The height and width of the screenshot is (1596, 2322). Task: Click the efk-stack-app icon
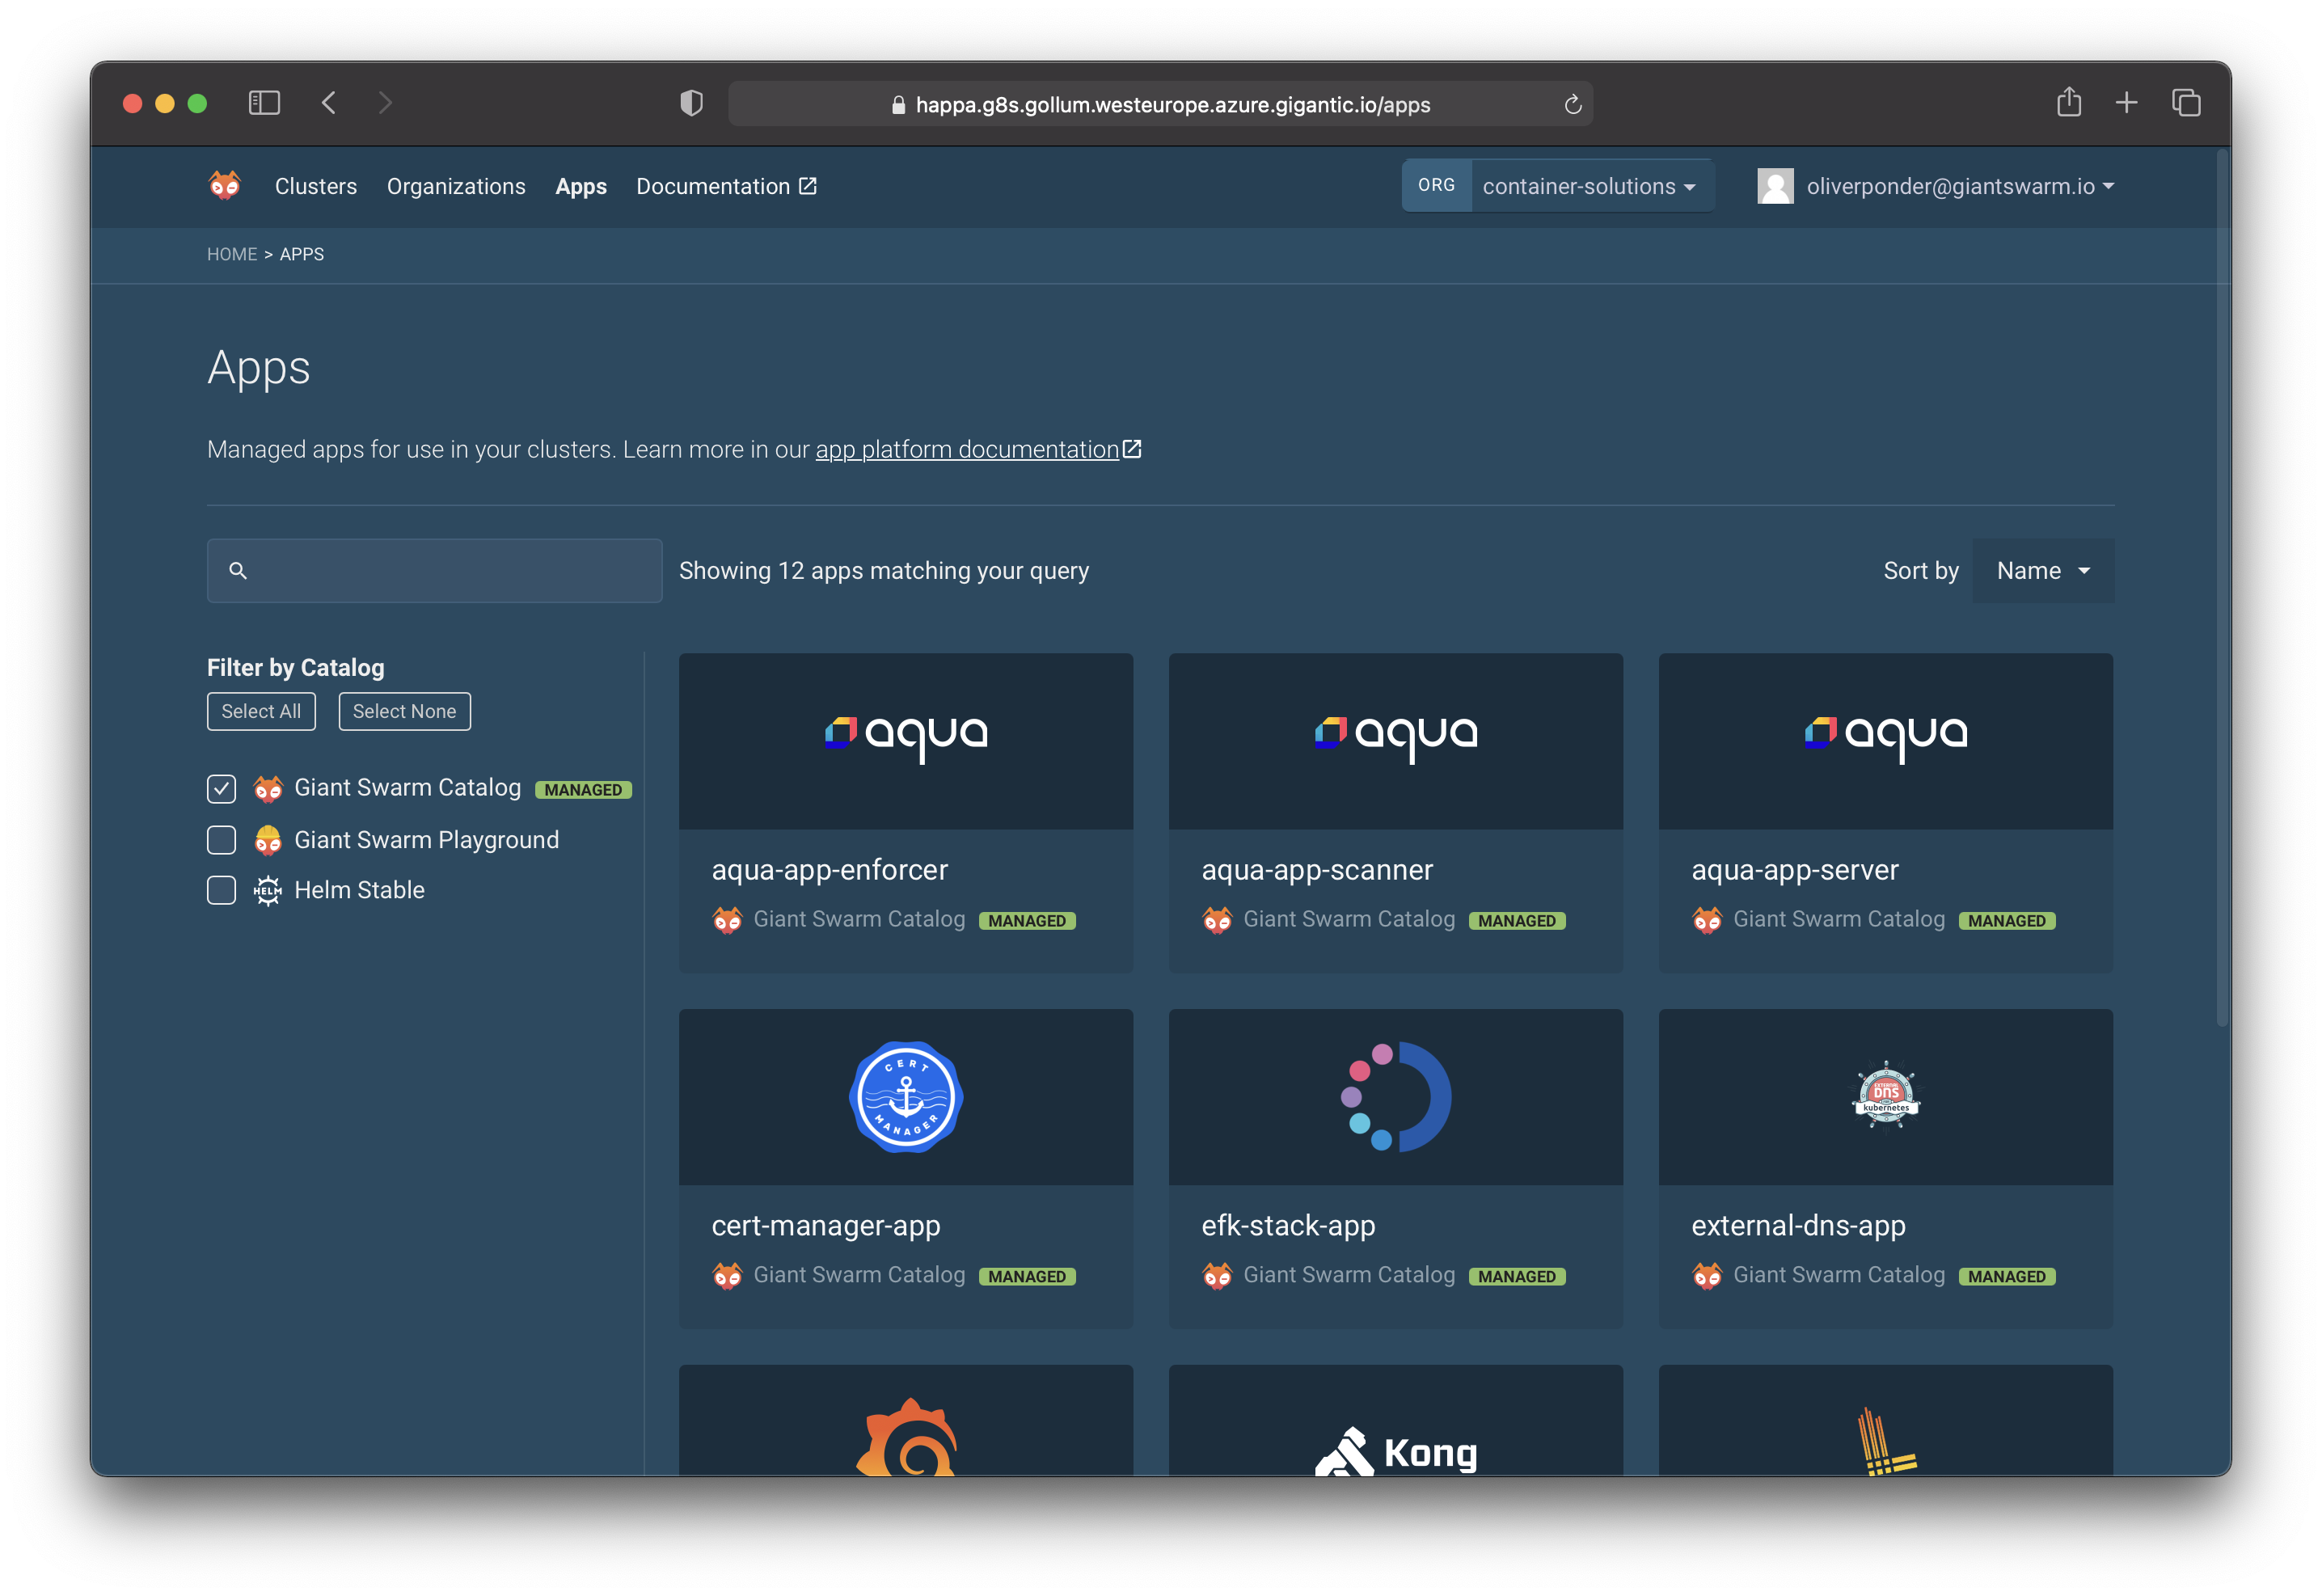pyautogui.click(x=1394, y=1097)
